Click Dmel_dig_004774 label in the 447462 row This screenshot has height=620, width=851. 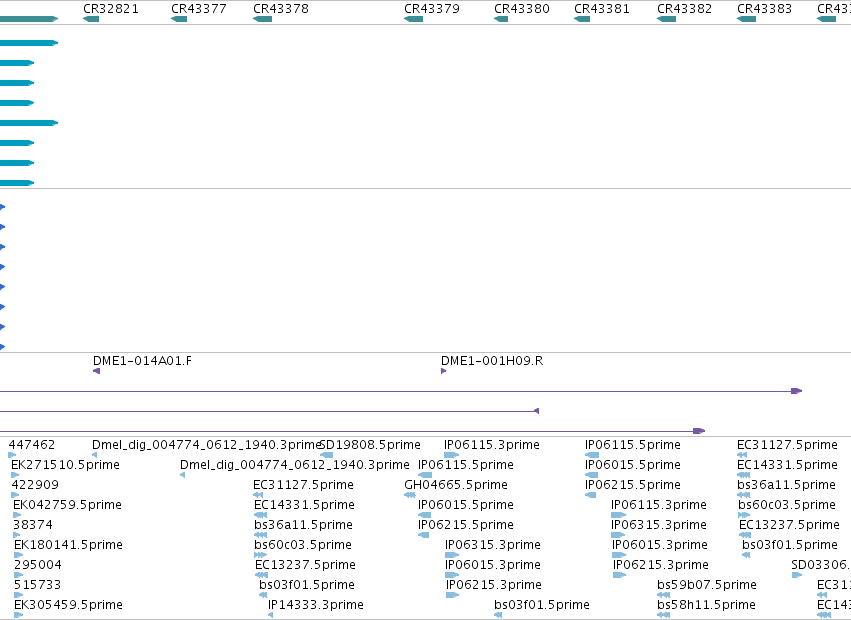click(207, 445)
